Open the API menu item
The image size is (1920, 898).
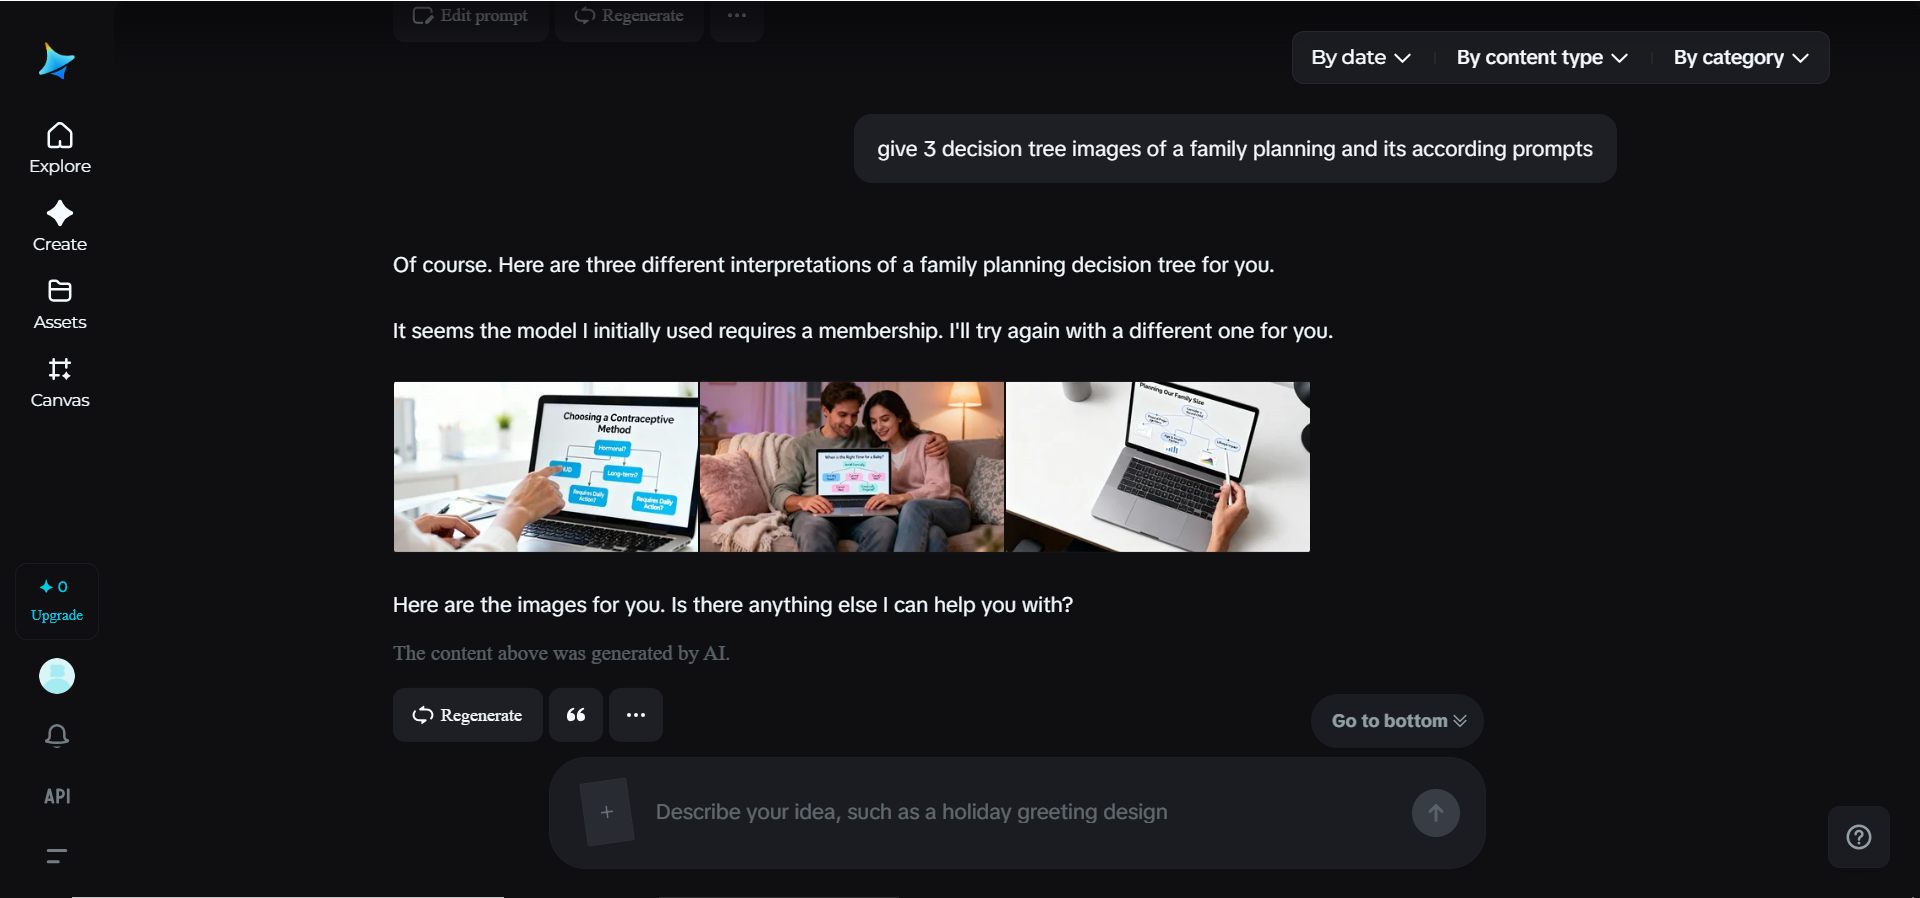57,796
